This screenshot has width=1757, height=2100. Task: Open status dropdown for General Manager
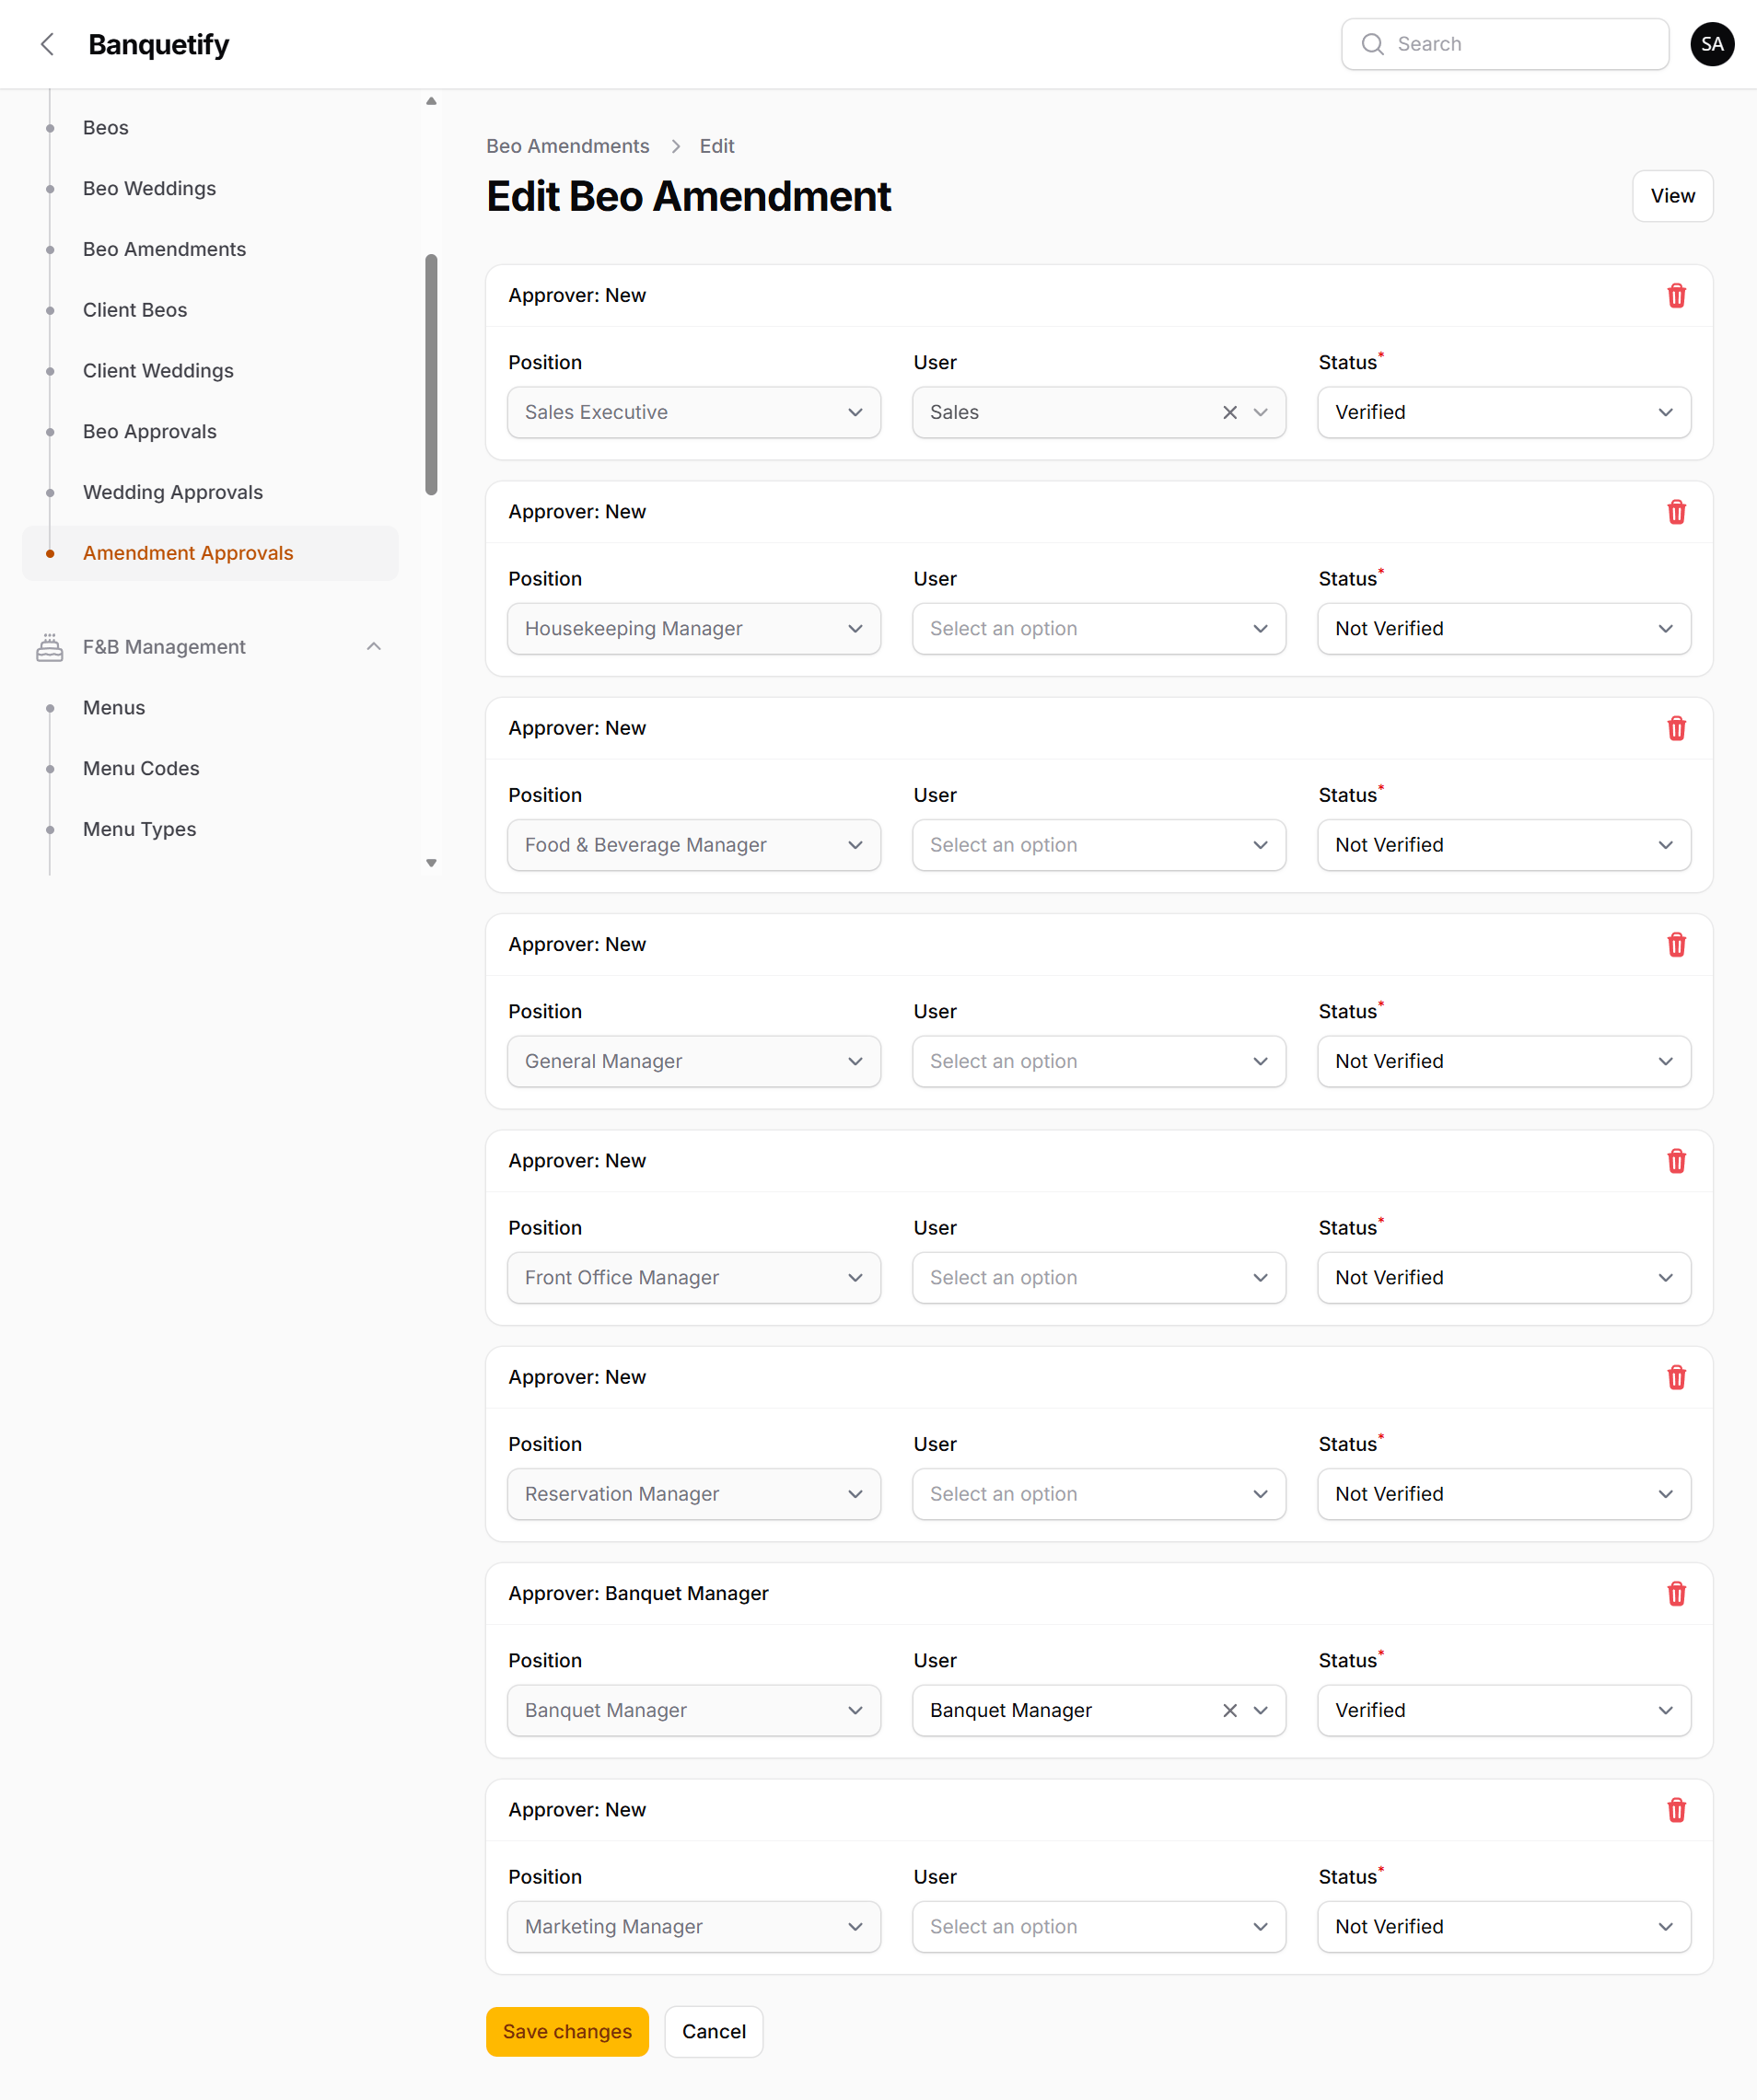tap(1503, 1061)
